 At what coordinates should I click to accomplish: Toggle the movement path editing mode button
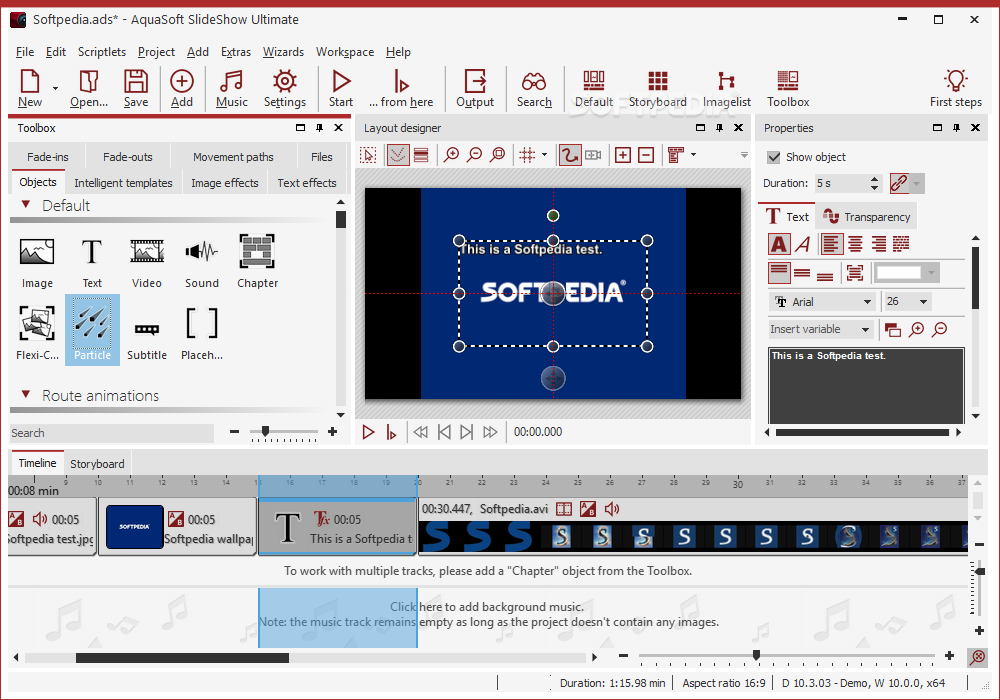tap(570, 155)
